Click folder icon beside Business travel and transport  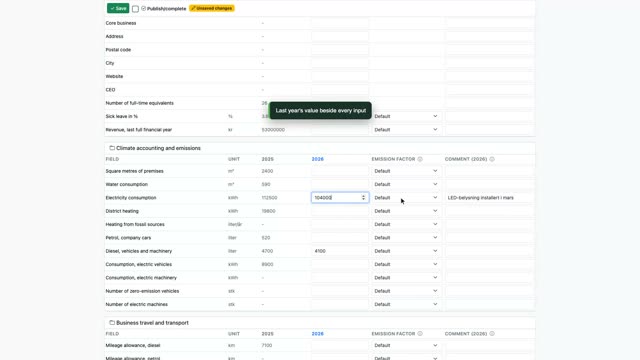(112, 322)
